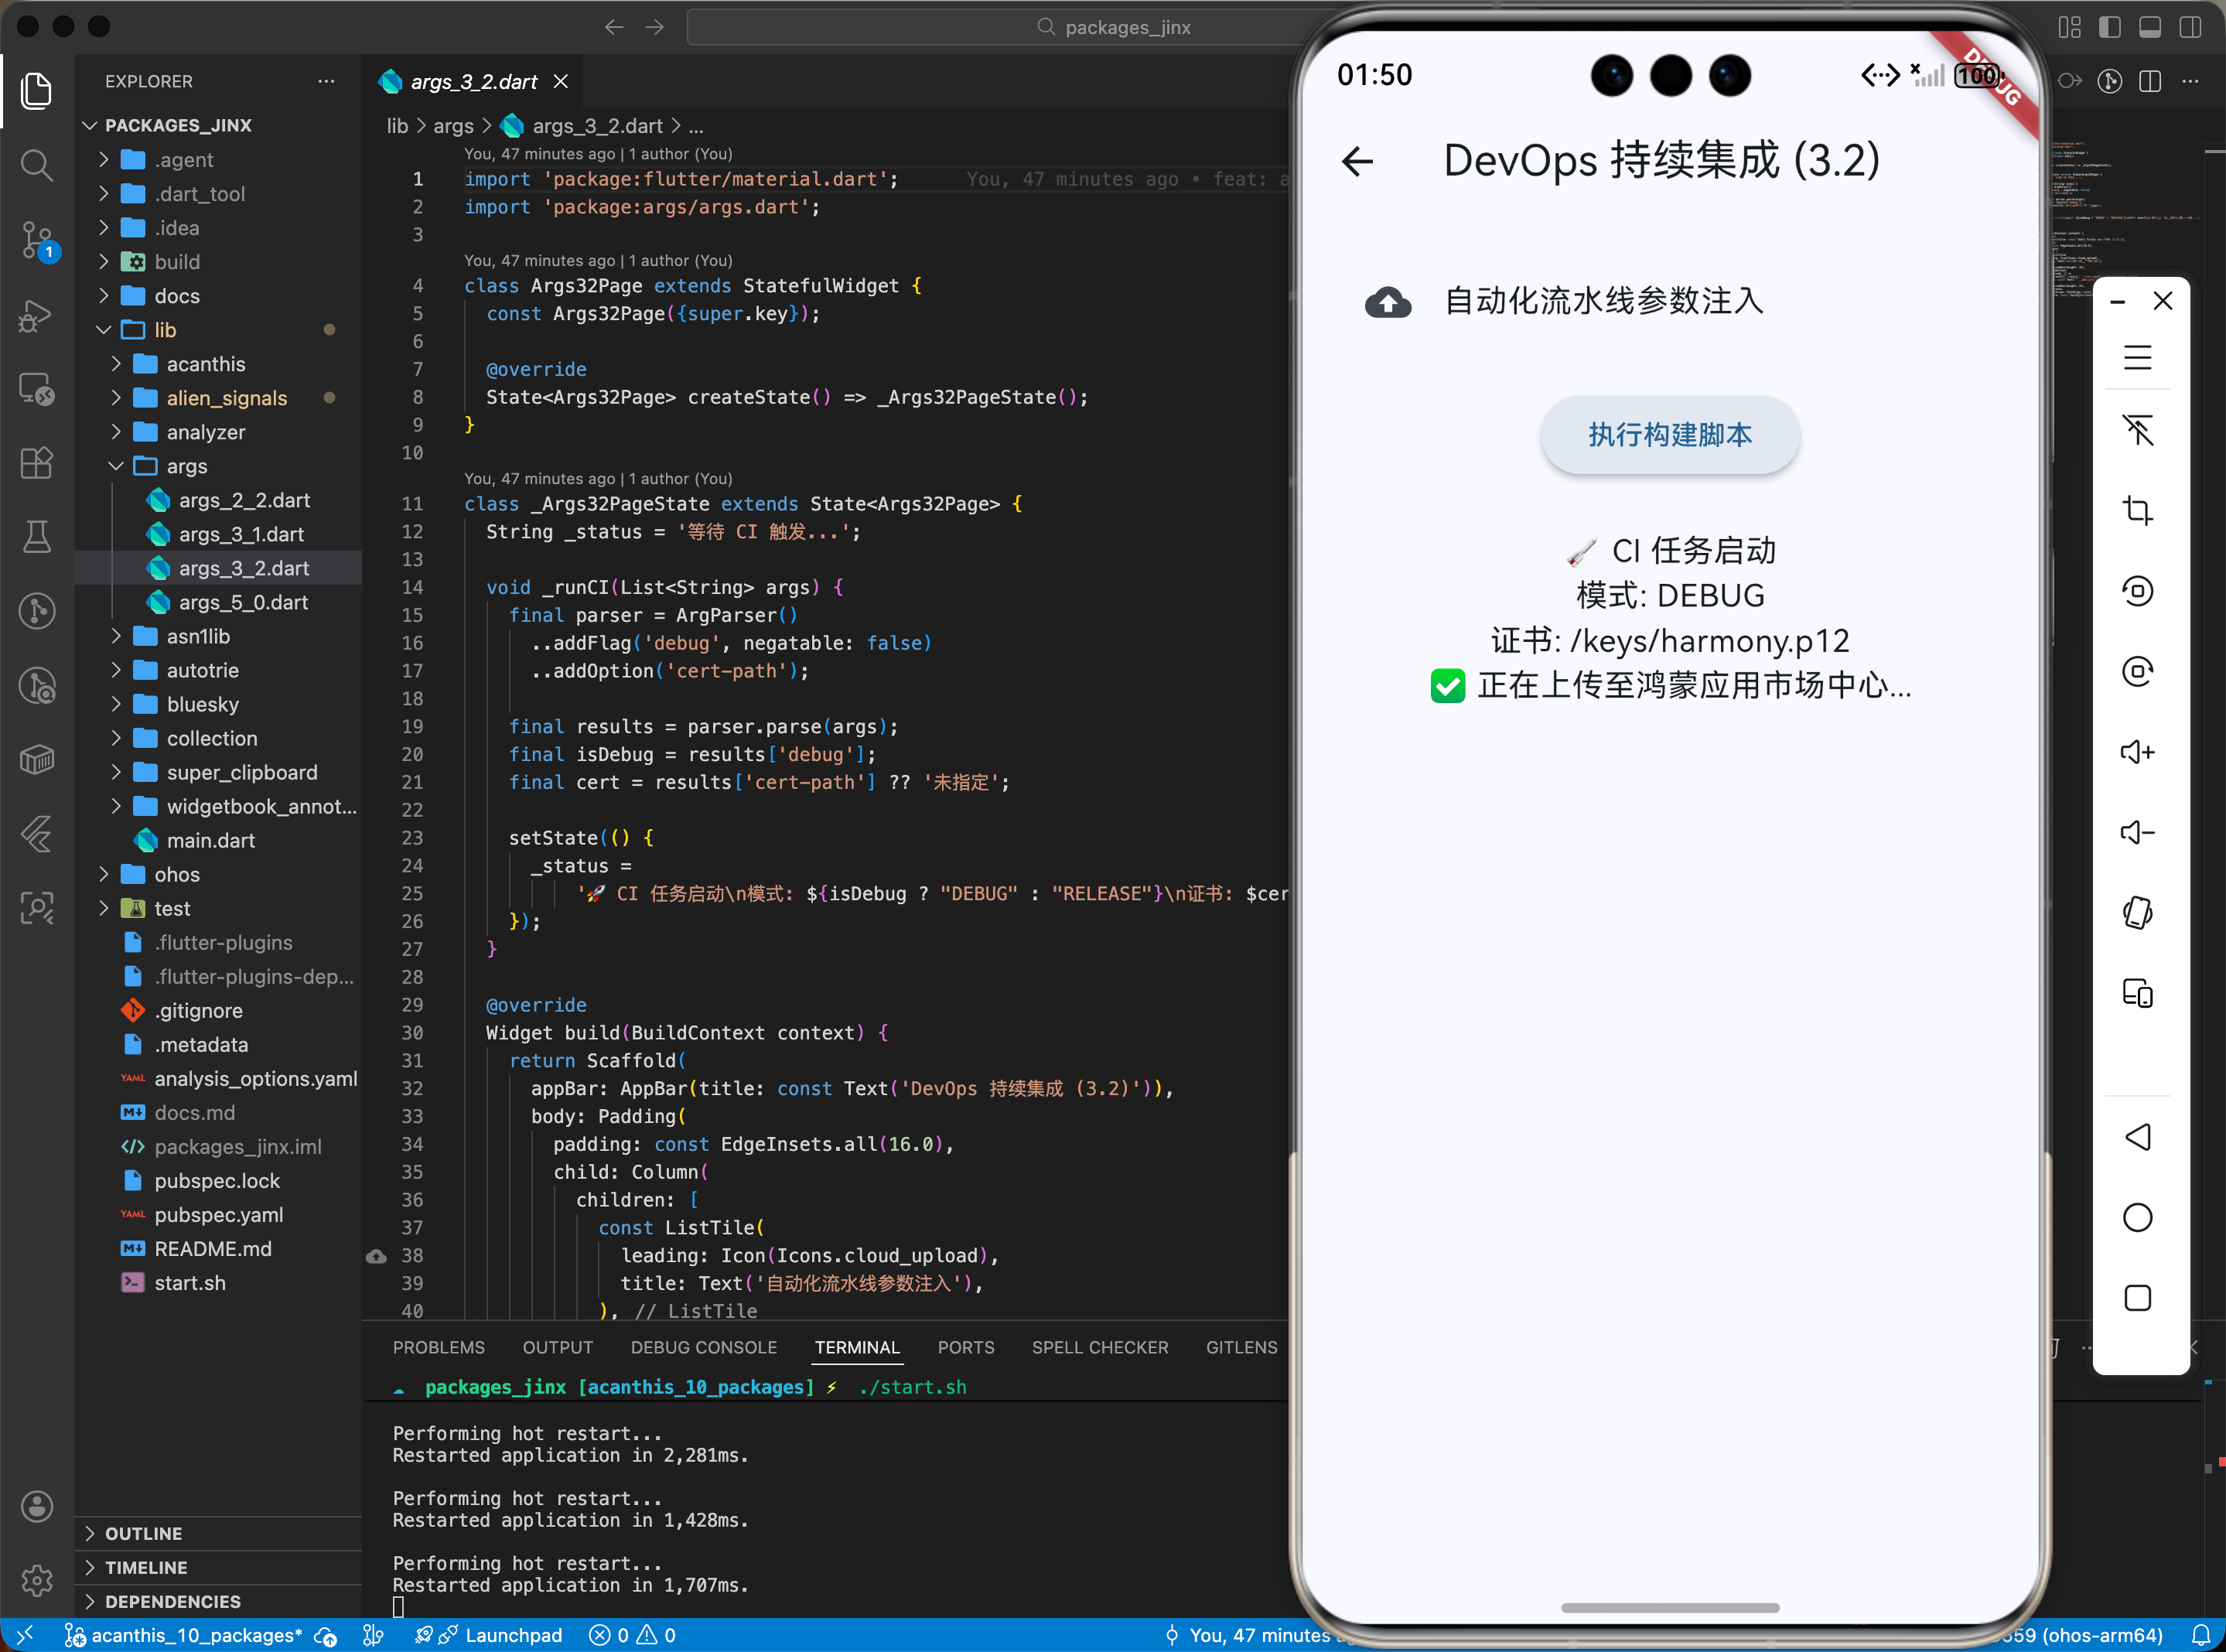
Task: Switch to the PROBLEMS tab
Action: click(x=438, y=1347)
